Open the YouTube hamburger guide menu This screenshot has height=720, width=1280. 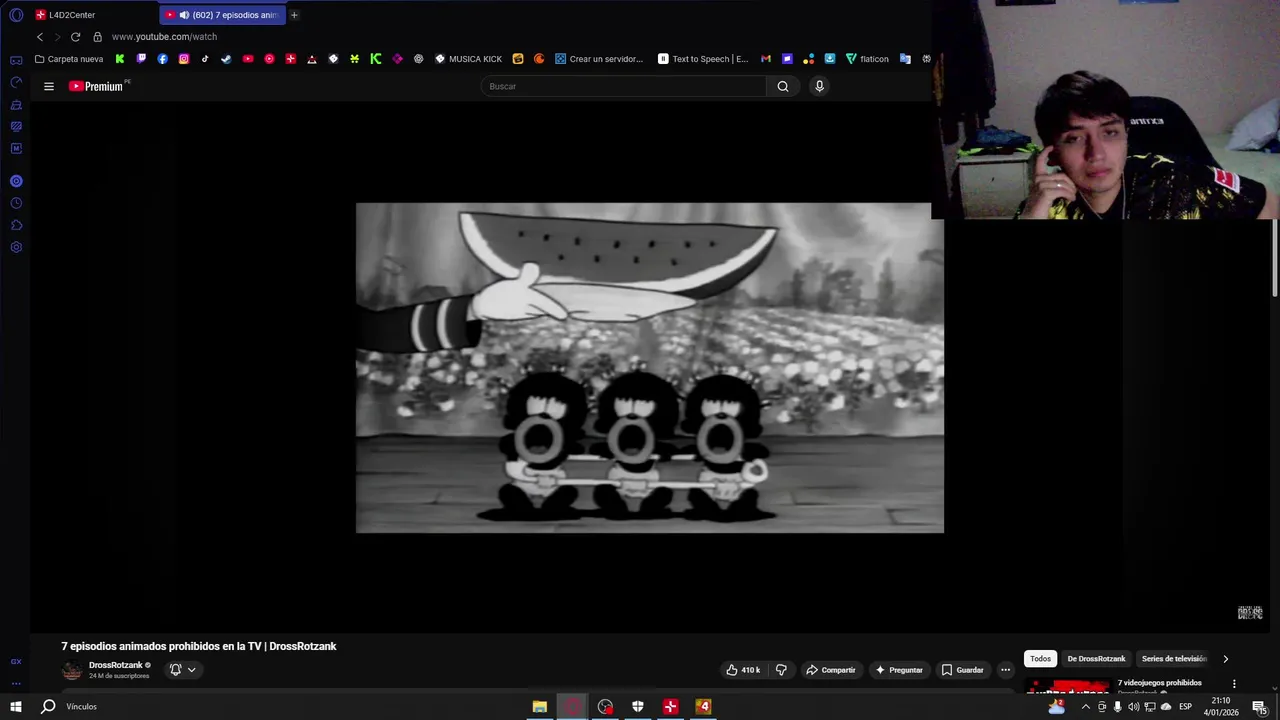[48, 86]
